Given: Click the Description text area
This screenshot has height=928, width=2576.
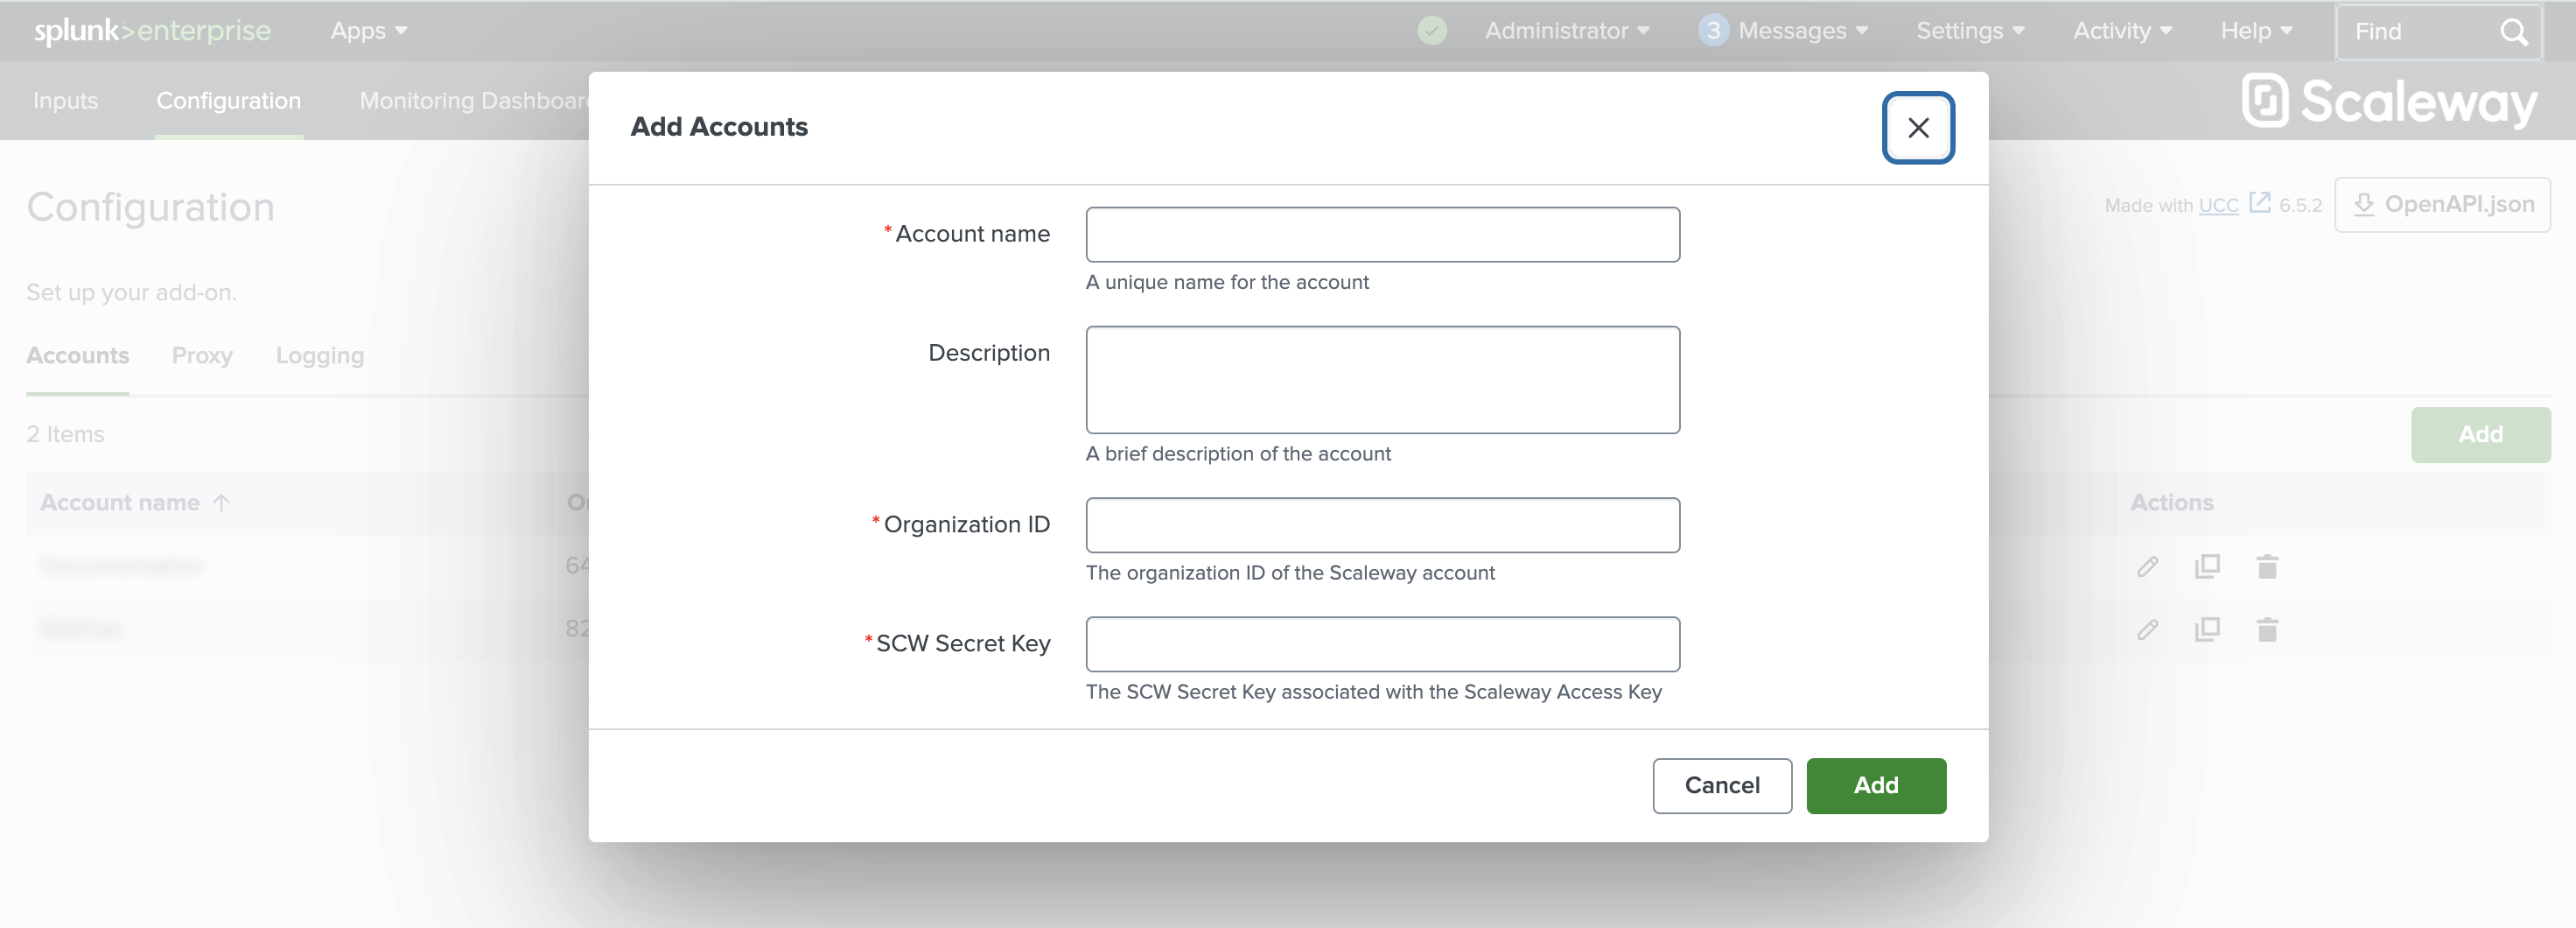Looking at the screenshot, I should tap(1382, 379).
